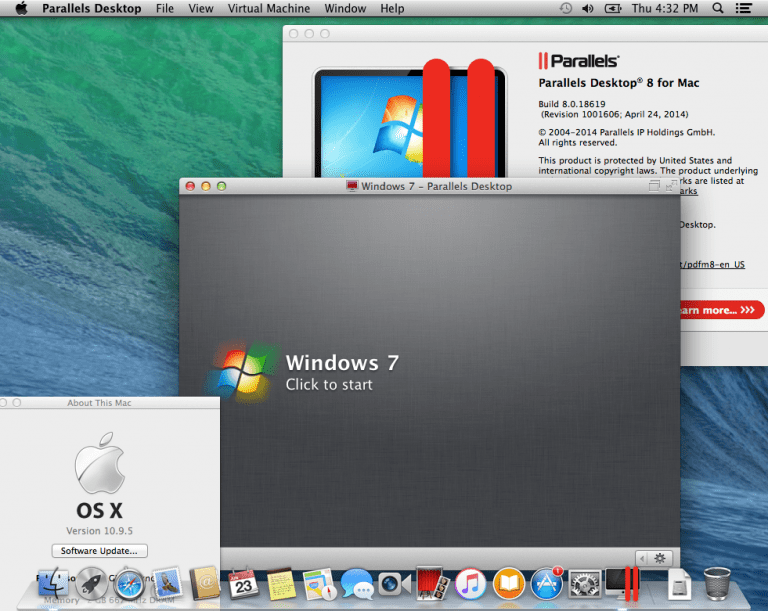Click Windows 7 – Parallels Desktop title
768x611 pixels.
pos(436,186)
